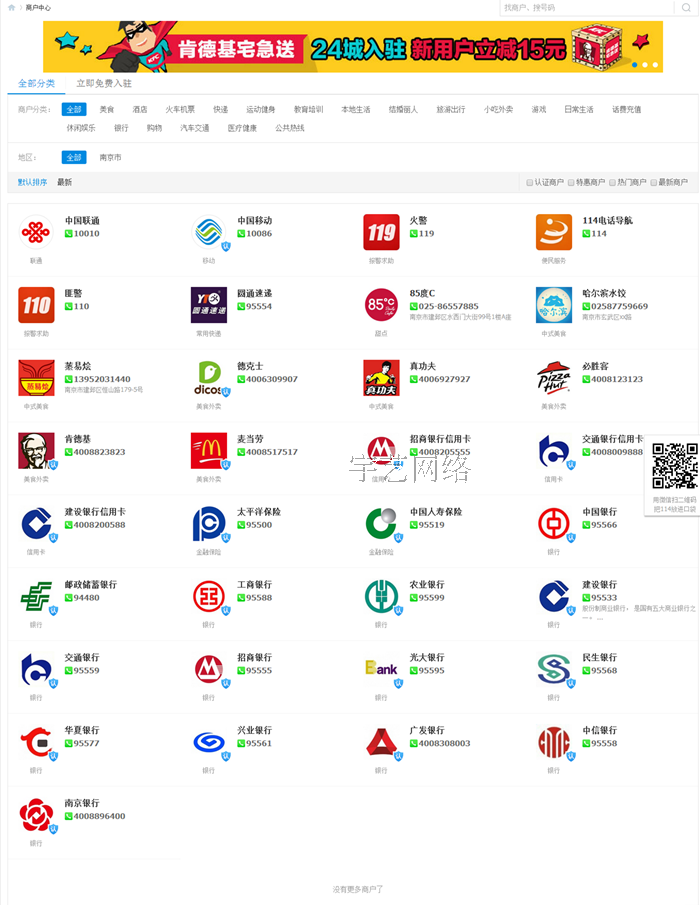Click the WeChat QR code image
Viewport: 700px width, 905px height.
pos(675,466)
